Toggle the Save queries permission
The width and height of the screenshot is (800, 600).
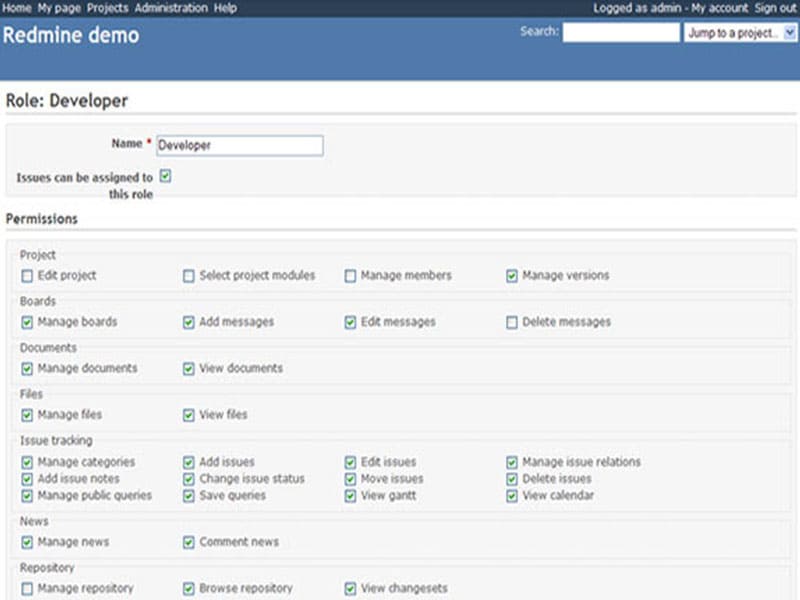(188, 496)
